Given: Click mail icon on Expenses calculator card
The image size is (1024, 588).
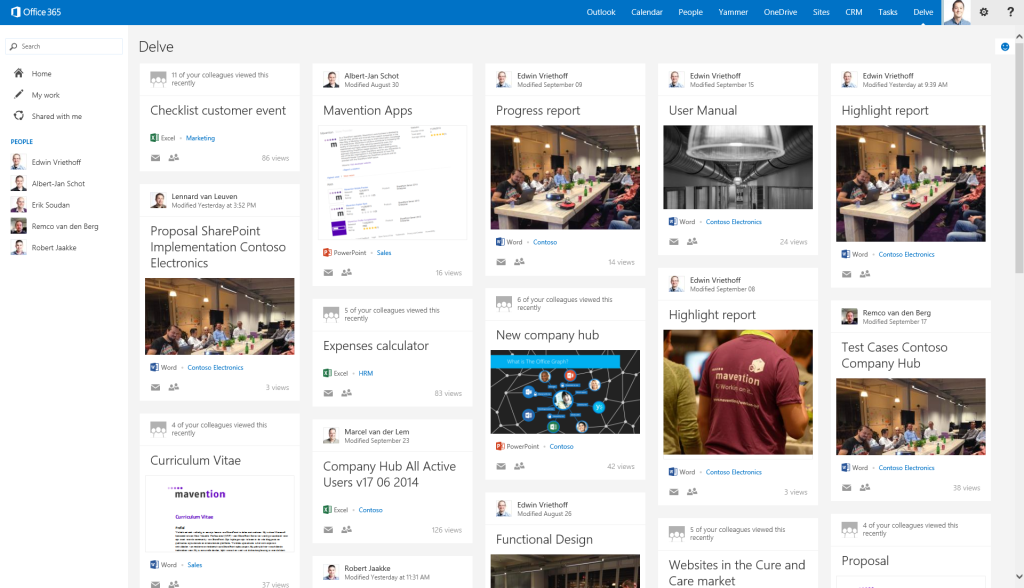Looking at the screenshot, I should click(328, 393).
